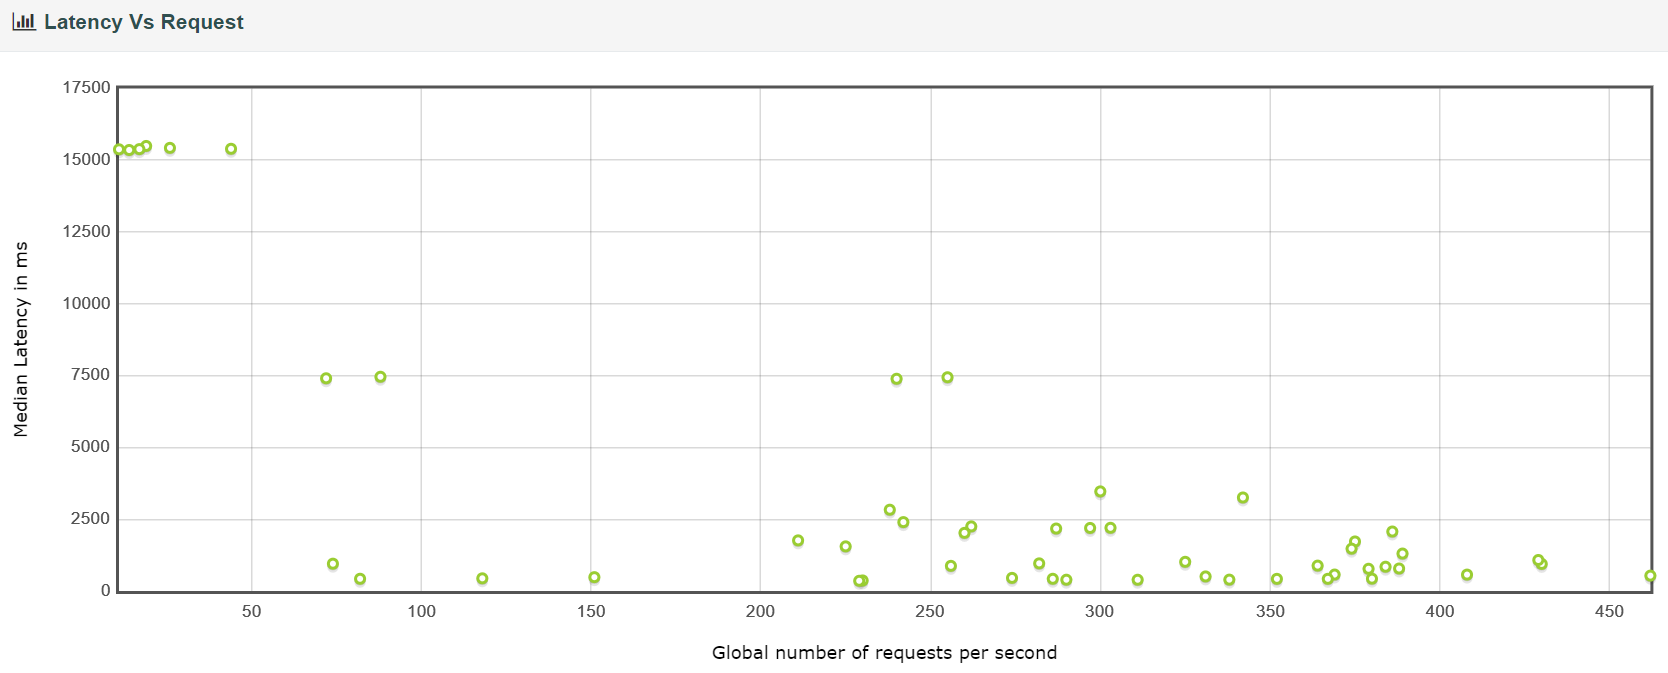1668x673 pixels.
Task: Click the bar chart icon beside the title
Action: coord(24,22)
